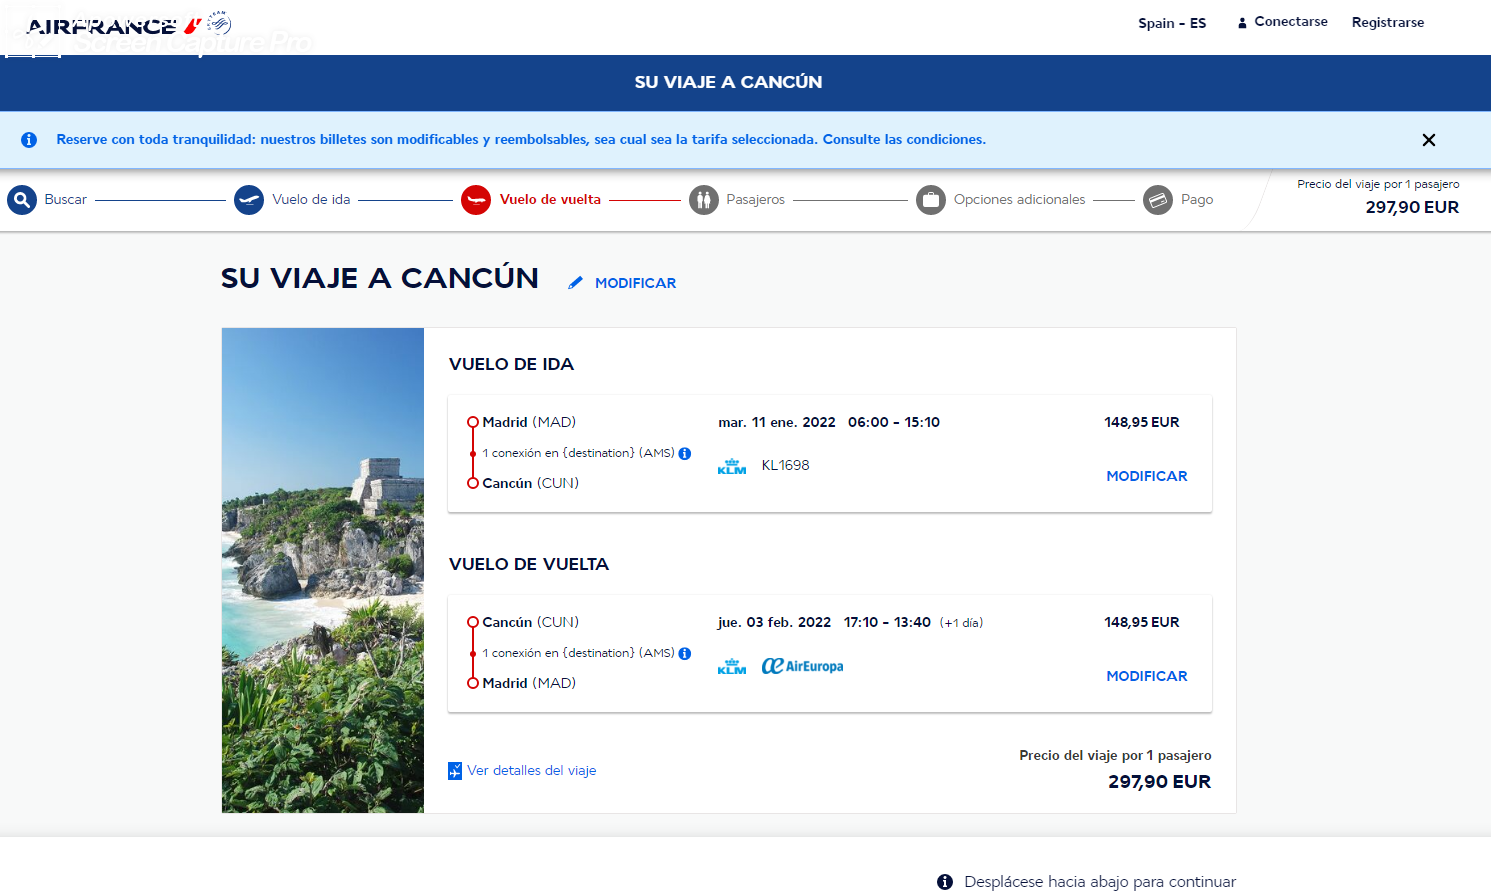1491x896 pixels.
Task: Open outbound connection info icon near AMS
Action: [685, 453]
